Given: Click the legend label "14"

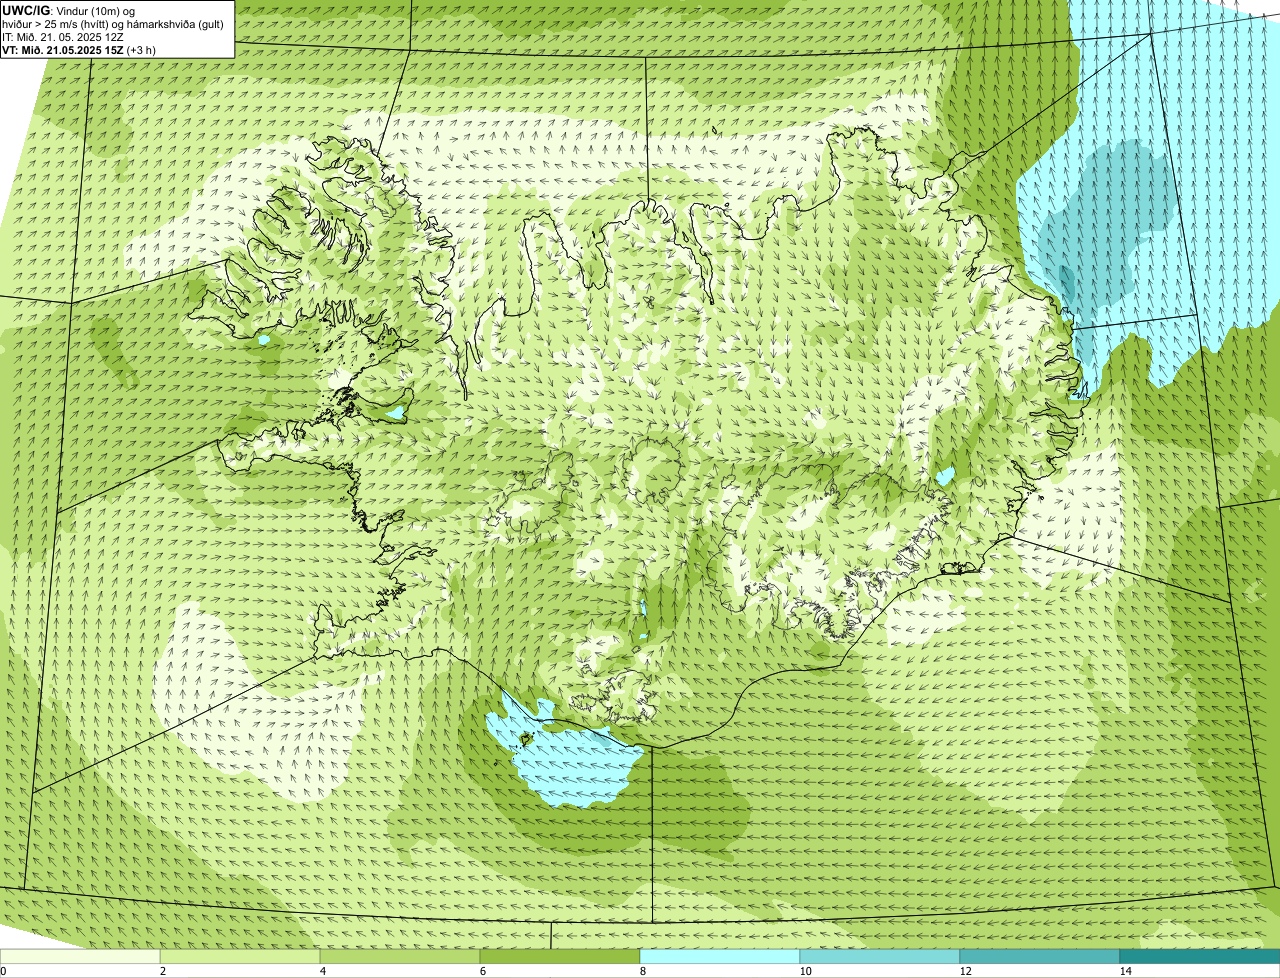Looking at the screenshot, I should coord(1125,971).
